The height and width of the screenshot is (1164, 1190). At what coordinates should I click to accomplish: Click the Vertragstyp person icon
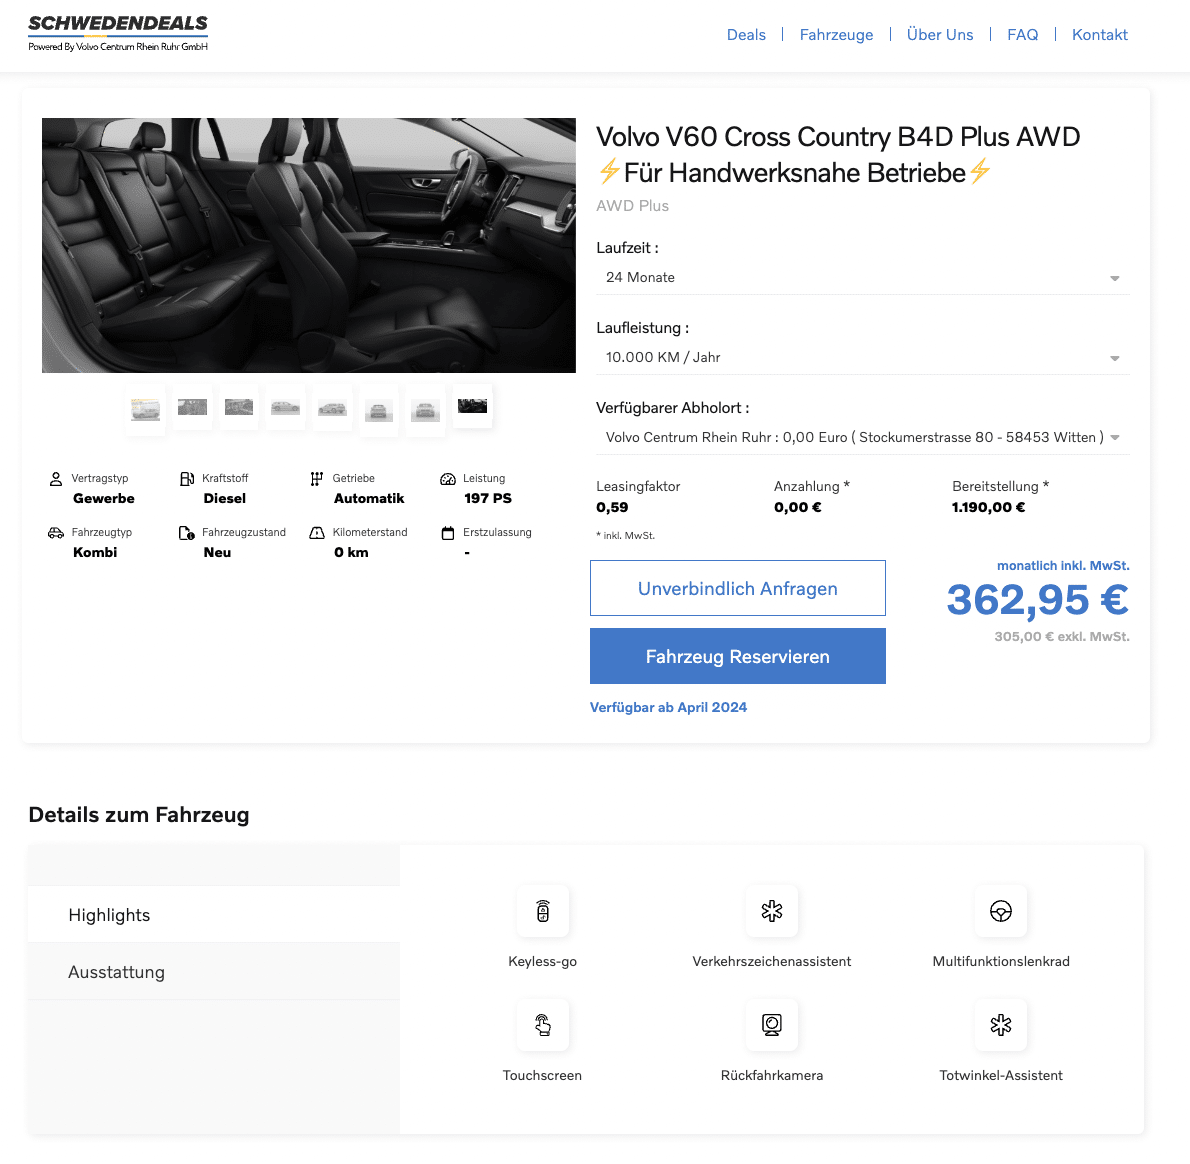(x=55, y=479)
